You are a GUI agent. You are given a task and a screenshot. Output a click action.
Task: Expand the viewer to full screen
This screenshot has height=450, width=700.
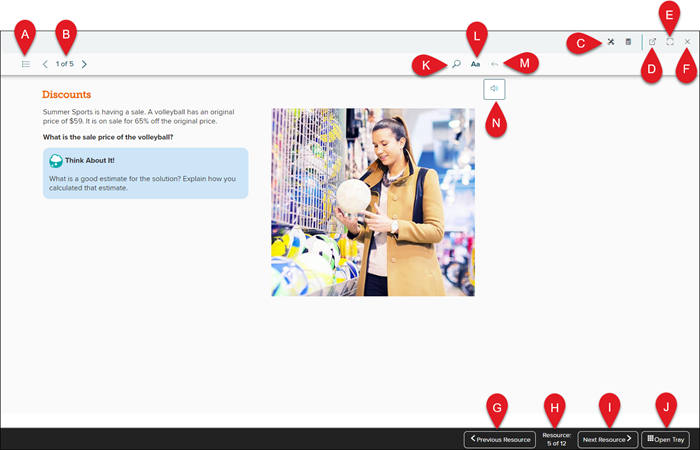(670, 42)
